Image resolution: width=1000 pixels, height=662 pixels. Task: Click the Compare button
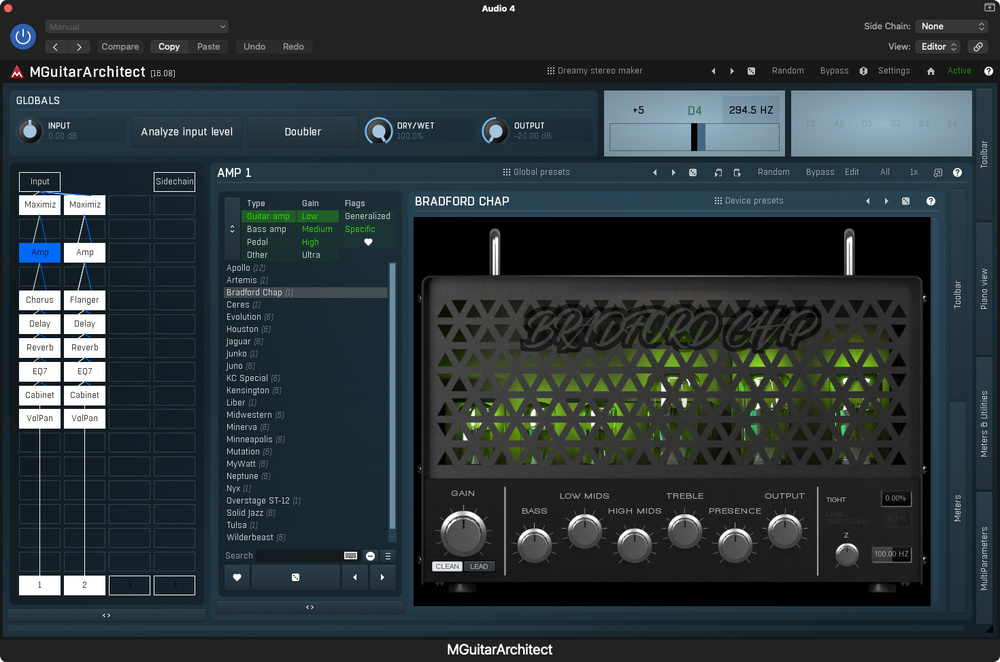click(120, 47)
